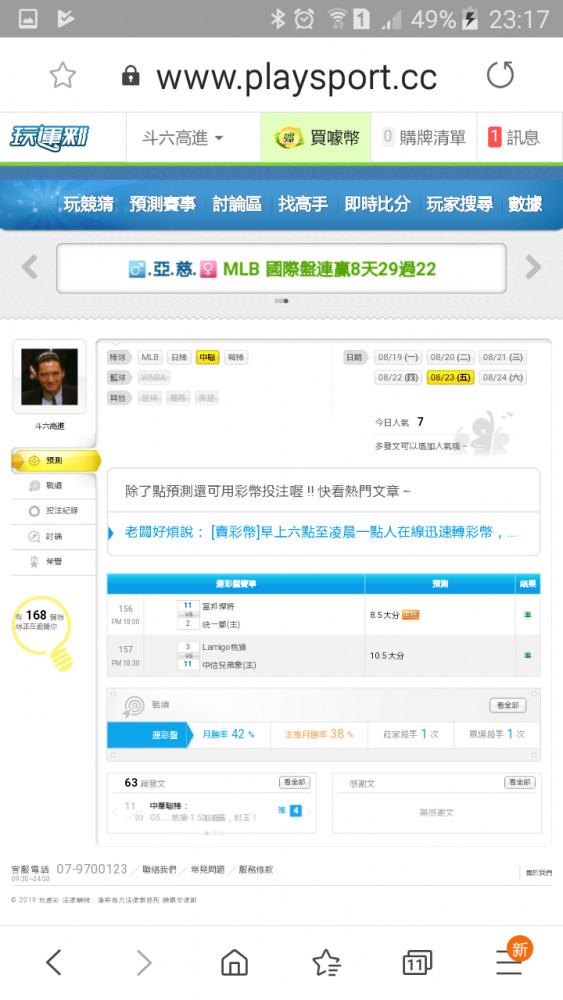
Task: Click the playsport site logo
Action: pos(48,138)
